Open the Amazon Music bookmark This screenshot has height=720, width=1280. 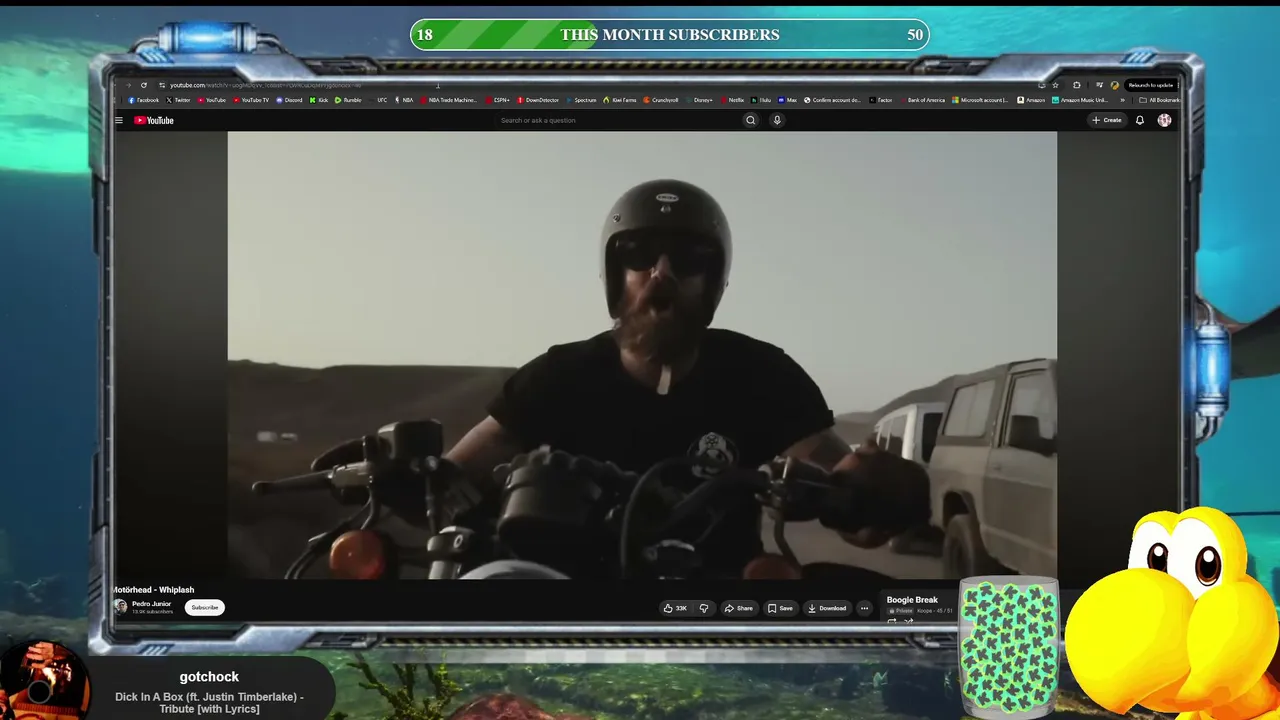click(1080, 100)
